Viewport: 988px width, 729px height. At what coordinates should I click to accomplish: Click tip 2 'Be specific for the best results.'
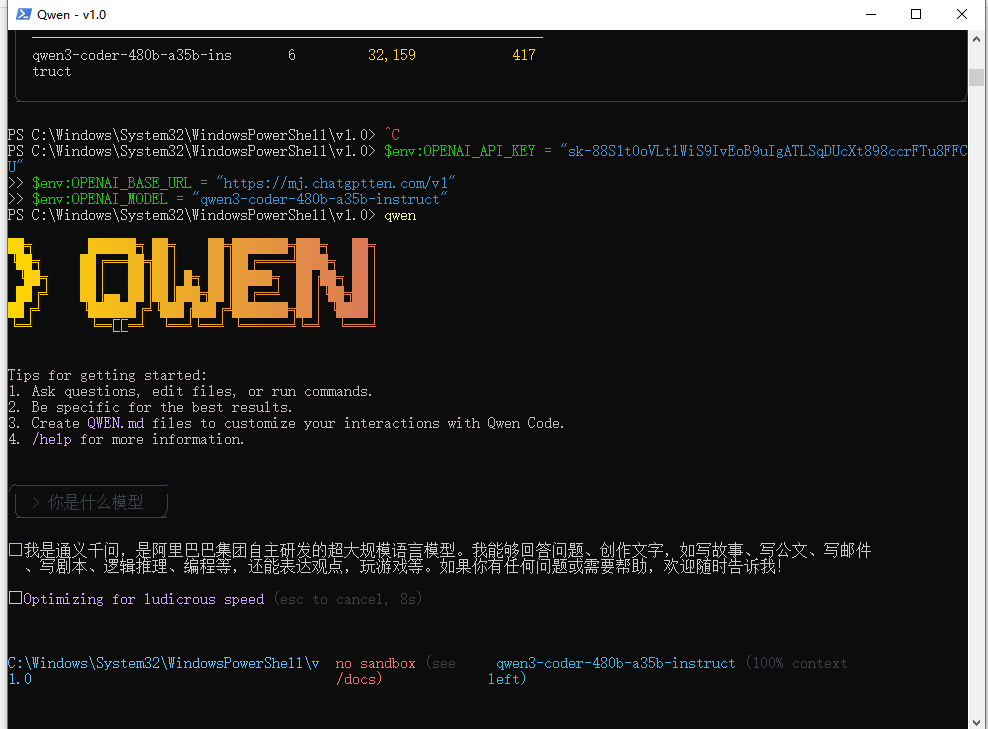(x=162, y=408)
